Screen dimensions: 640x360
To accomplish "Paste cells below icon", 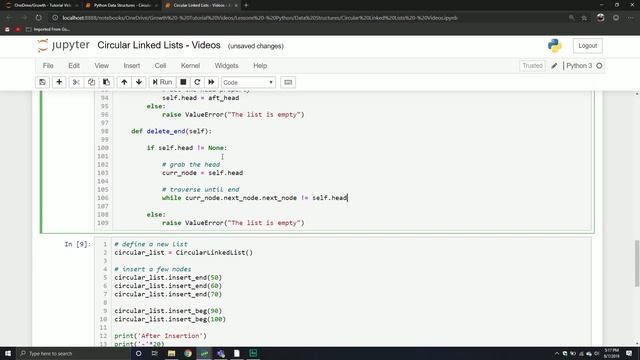I will pyautogui.click(x=106, y=82).
